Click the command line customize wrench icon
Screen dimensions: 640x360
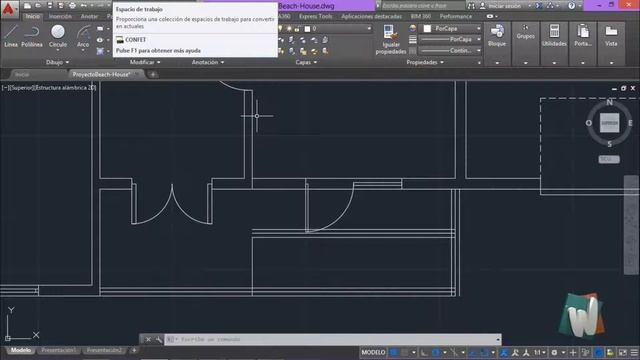tap(158, 339)
